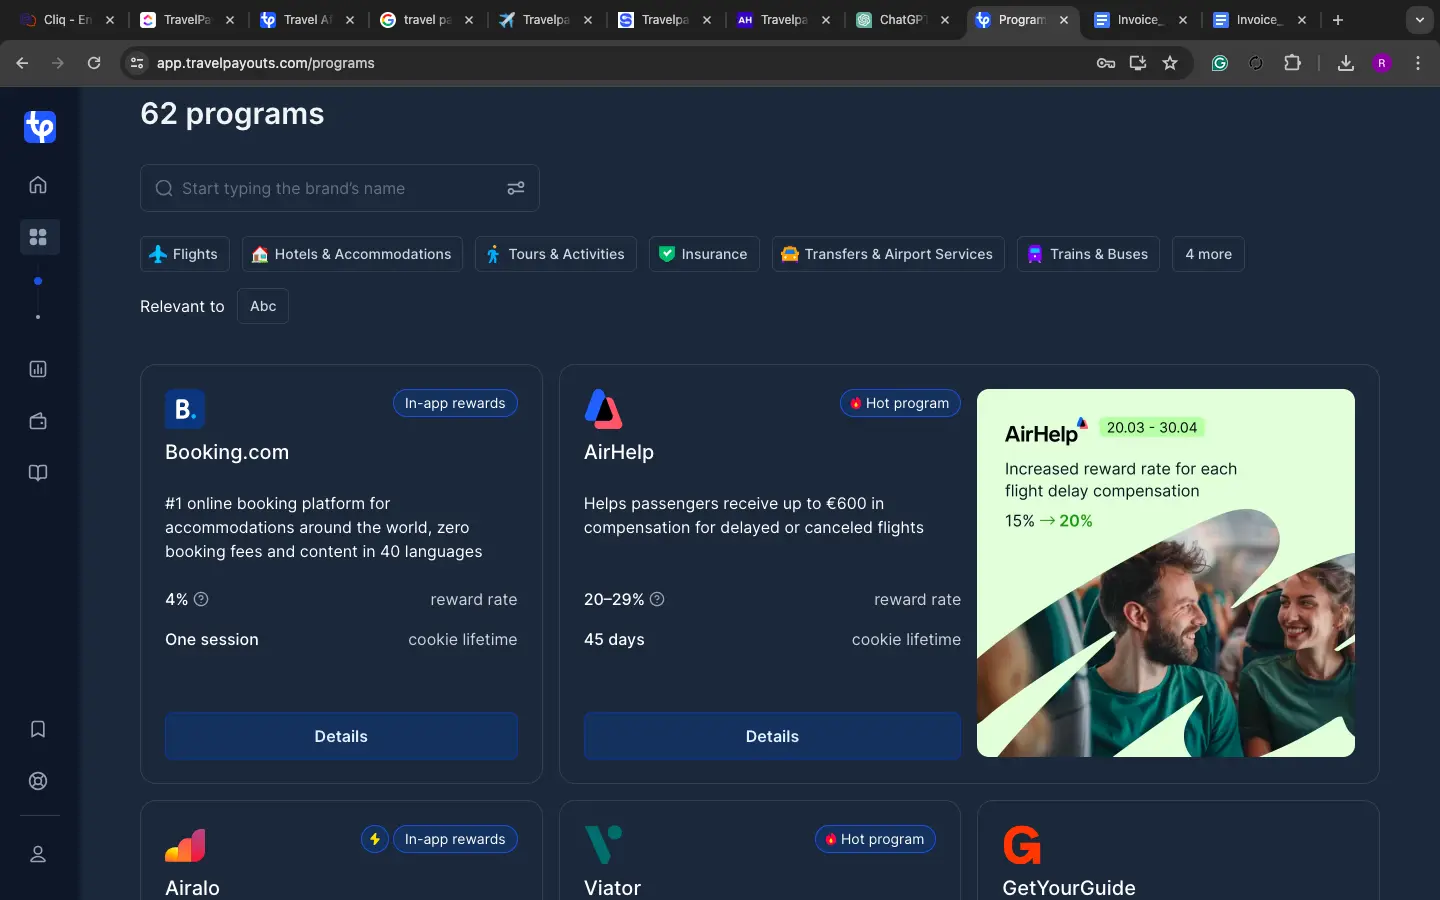This screenshot has width=1440, height=900.
Task: Open Details for Booking.com
Action: pyautogui.click(x=341, y=736)
